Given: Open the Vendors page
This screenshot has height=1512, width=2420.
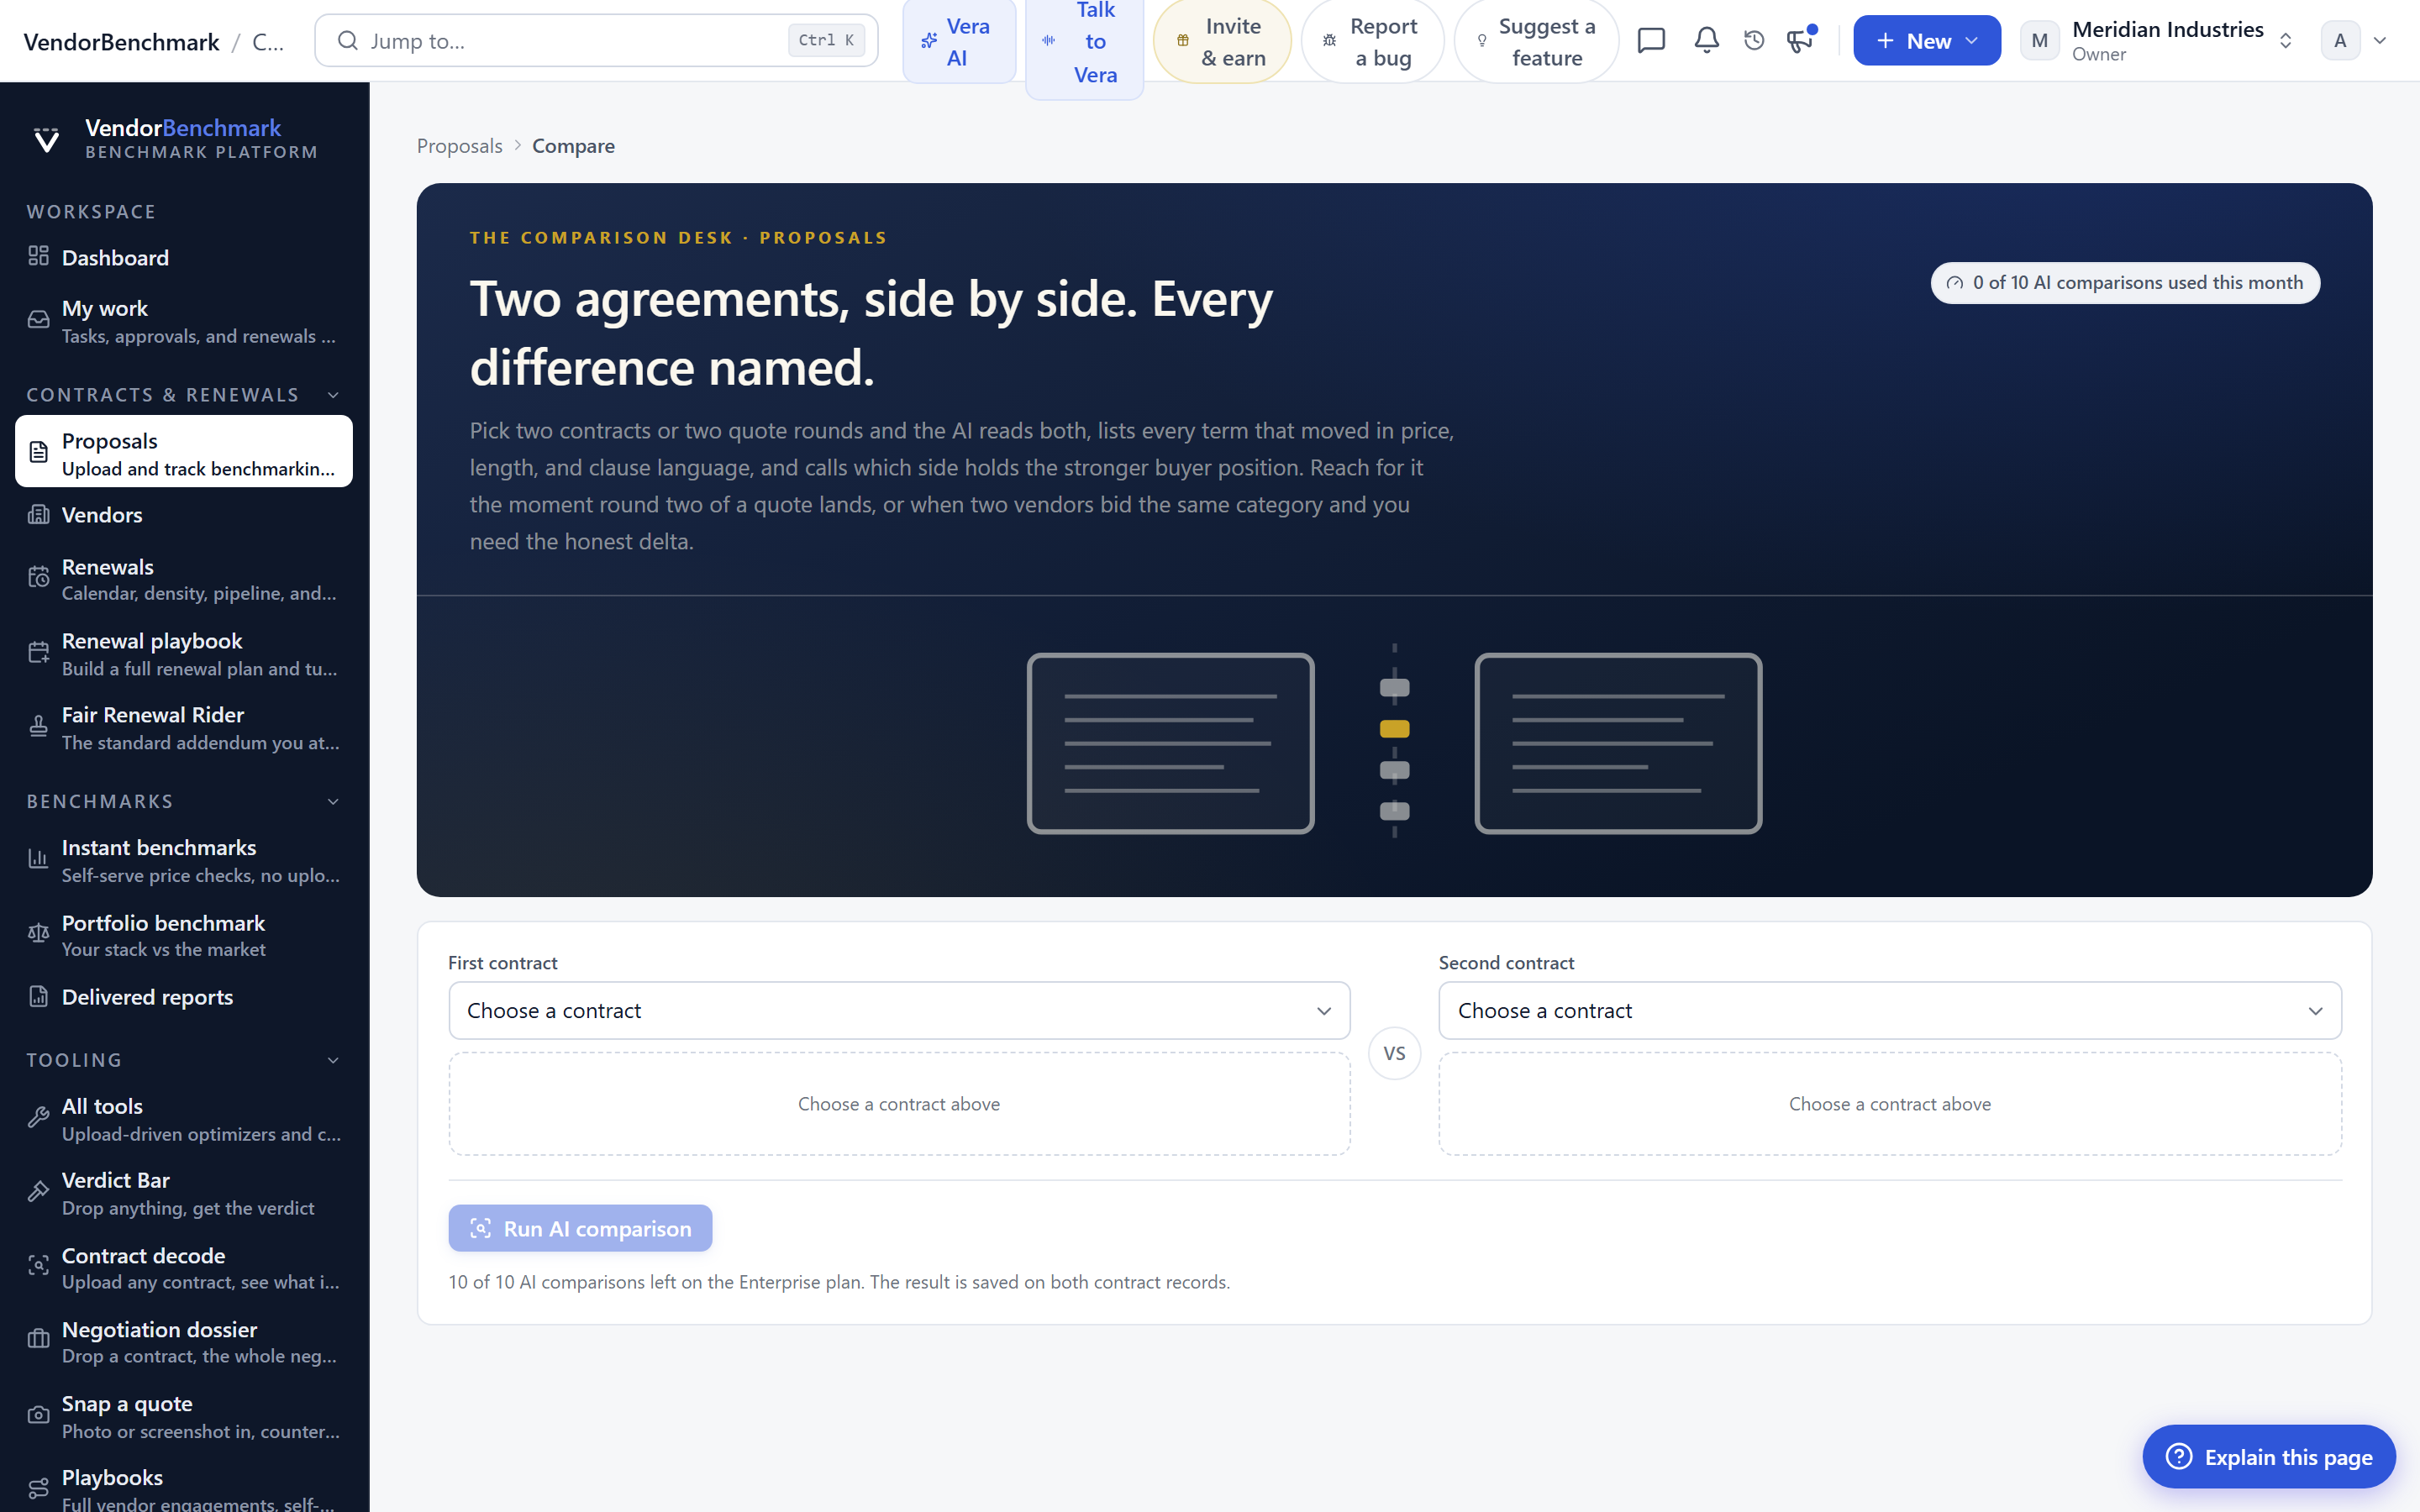Looking at the screenshot, I should 184,514.
